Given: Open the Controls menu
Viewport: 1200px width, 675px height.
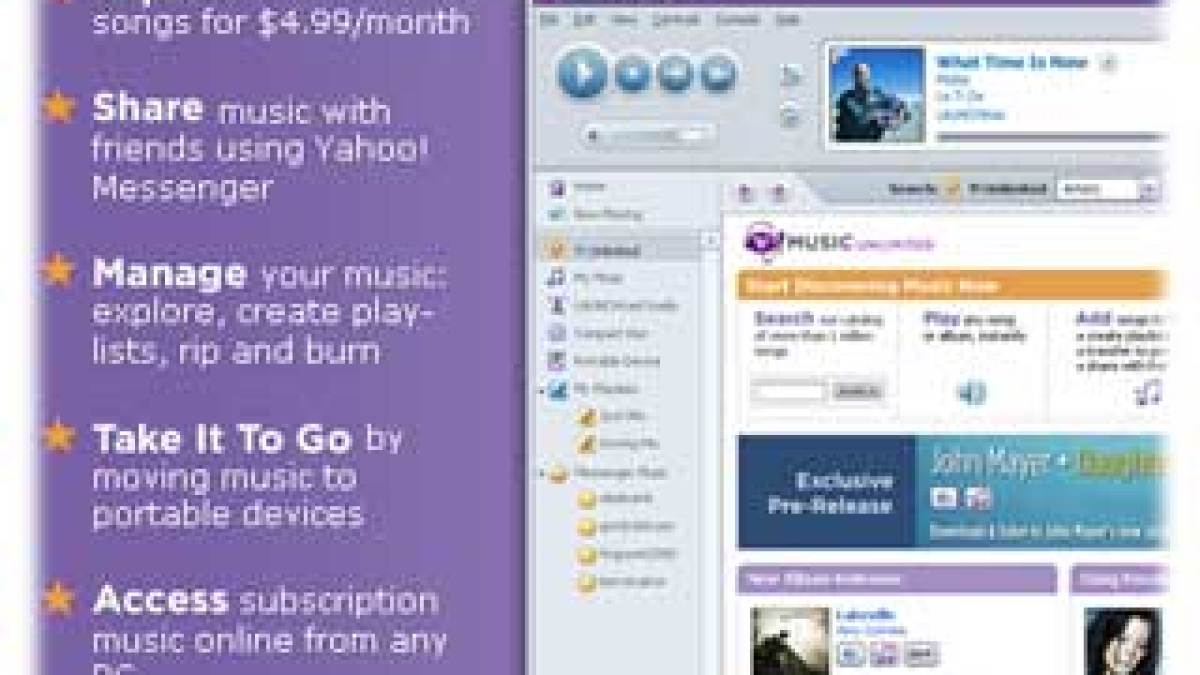Looking at the screenshot, I should [x=675, y=20].
